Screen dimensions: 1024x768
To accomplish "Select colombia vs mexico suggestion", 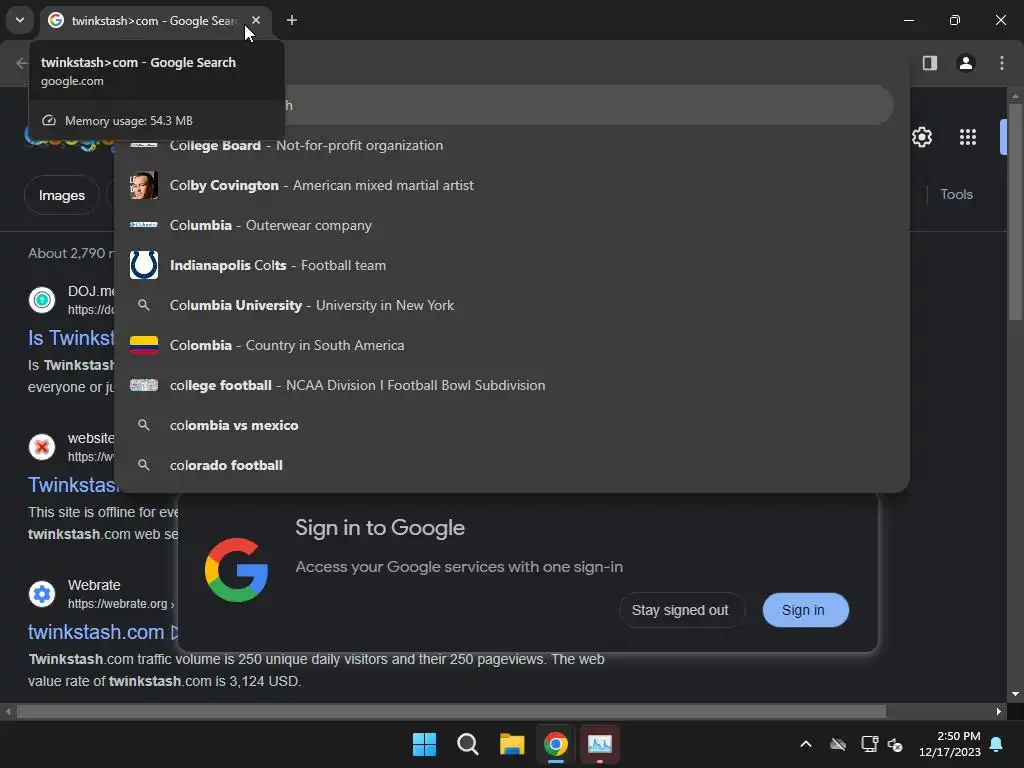I will (x=511, y=425).
